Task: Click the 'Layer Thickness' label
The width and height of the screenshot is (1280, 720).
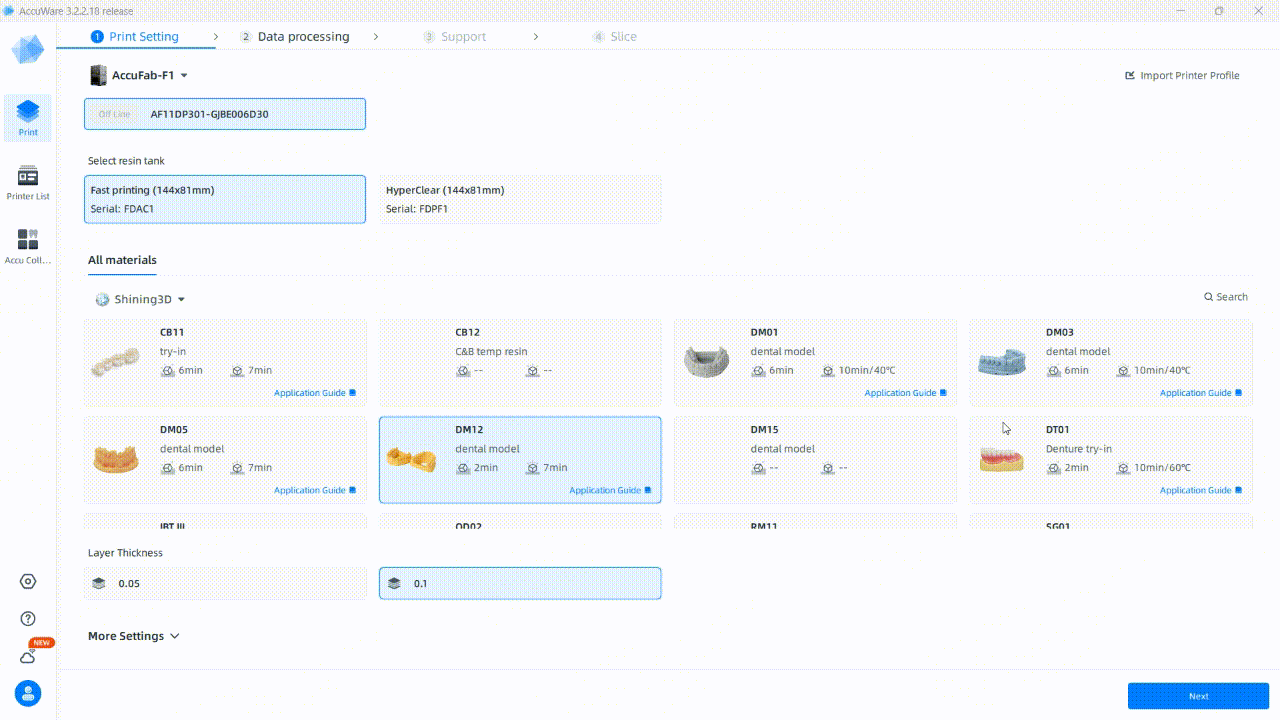Action: coord(125,553)
